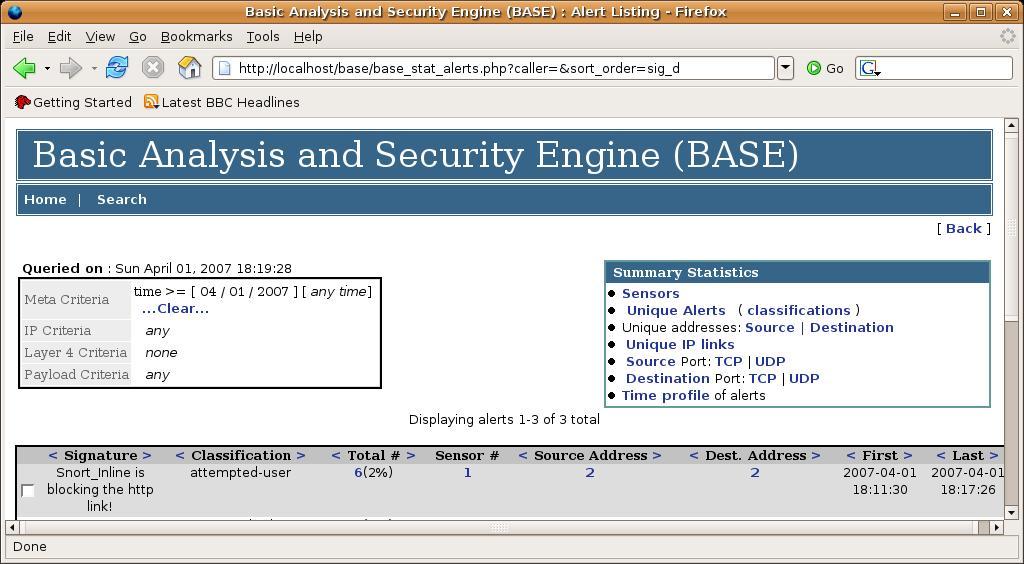
Task: Open Unique addresses Source link
Action: coord(769,328)
